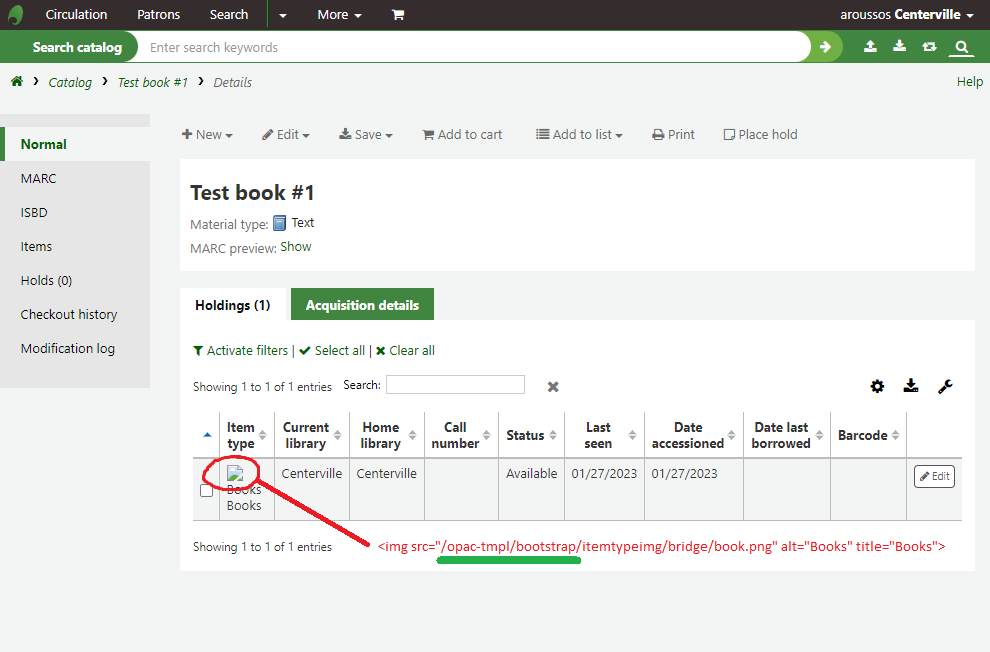Switch to Acquisition details tab
Screen dimensions: 990x652
coord(362,305)
